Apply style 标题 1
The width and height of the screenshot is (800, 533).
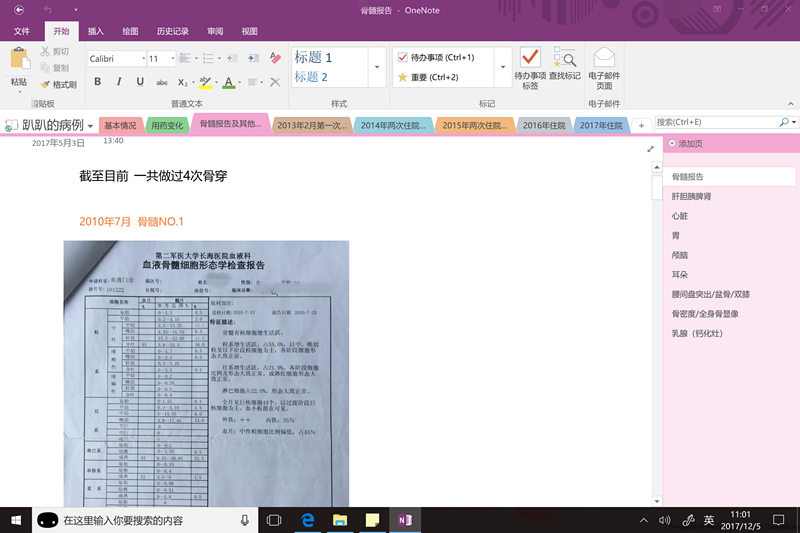[313, 58]
